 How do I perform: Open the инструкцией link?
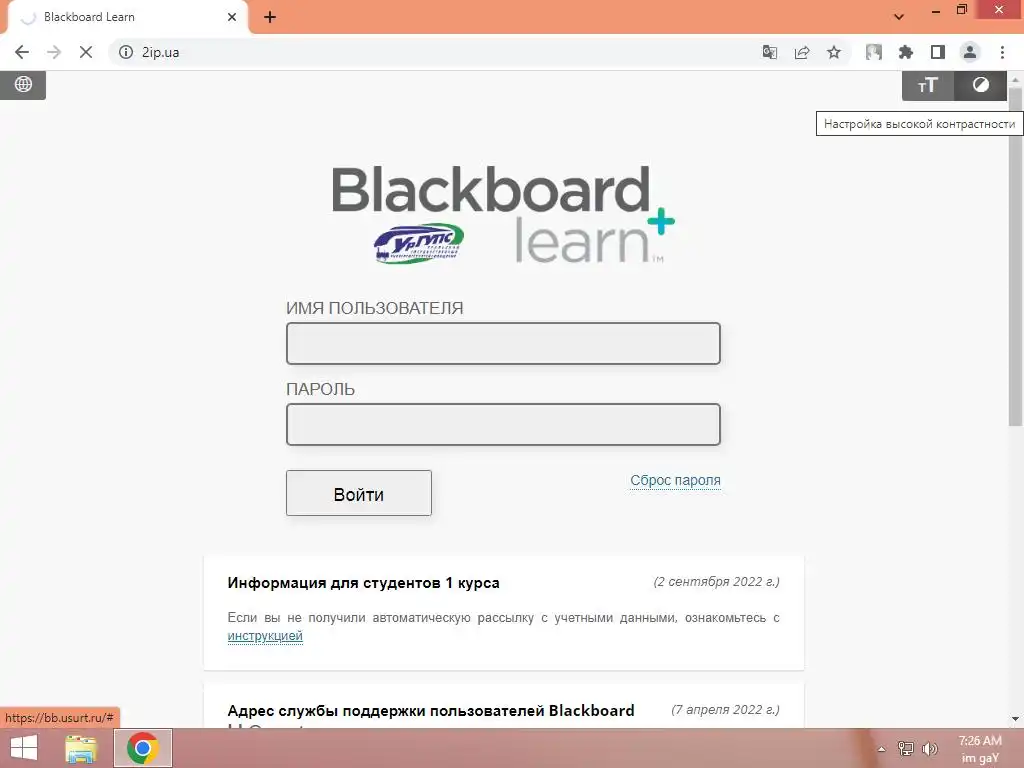265,635
